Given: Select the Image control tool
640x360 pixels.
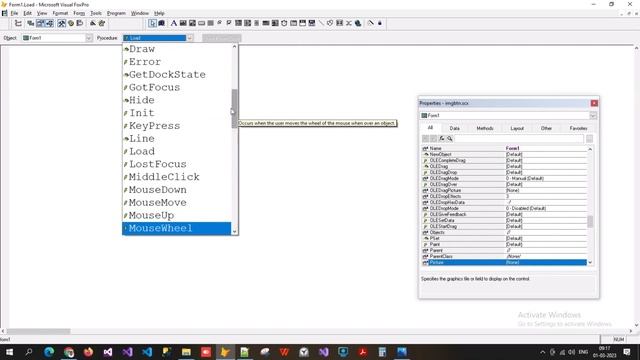Looking at the screenshot, I should [275, 23].
